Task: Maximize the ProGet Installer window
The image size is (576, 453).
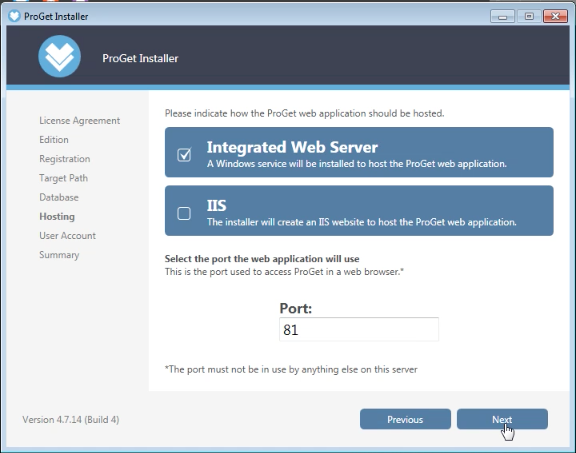Action: pyautogui.click(x=529, y=17)
